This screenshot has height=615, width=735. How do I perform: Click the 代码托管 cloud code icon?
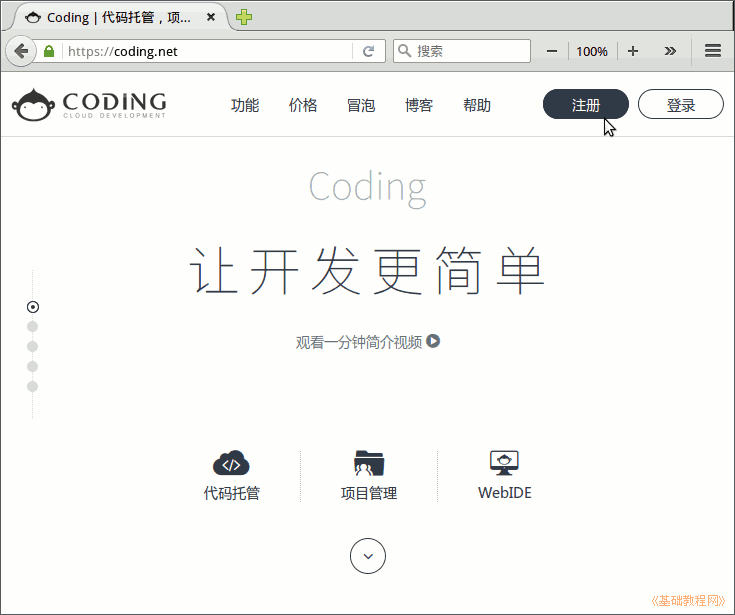(231, 463)
